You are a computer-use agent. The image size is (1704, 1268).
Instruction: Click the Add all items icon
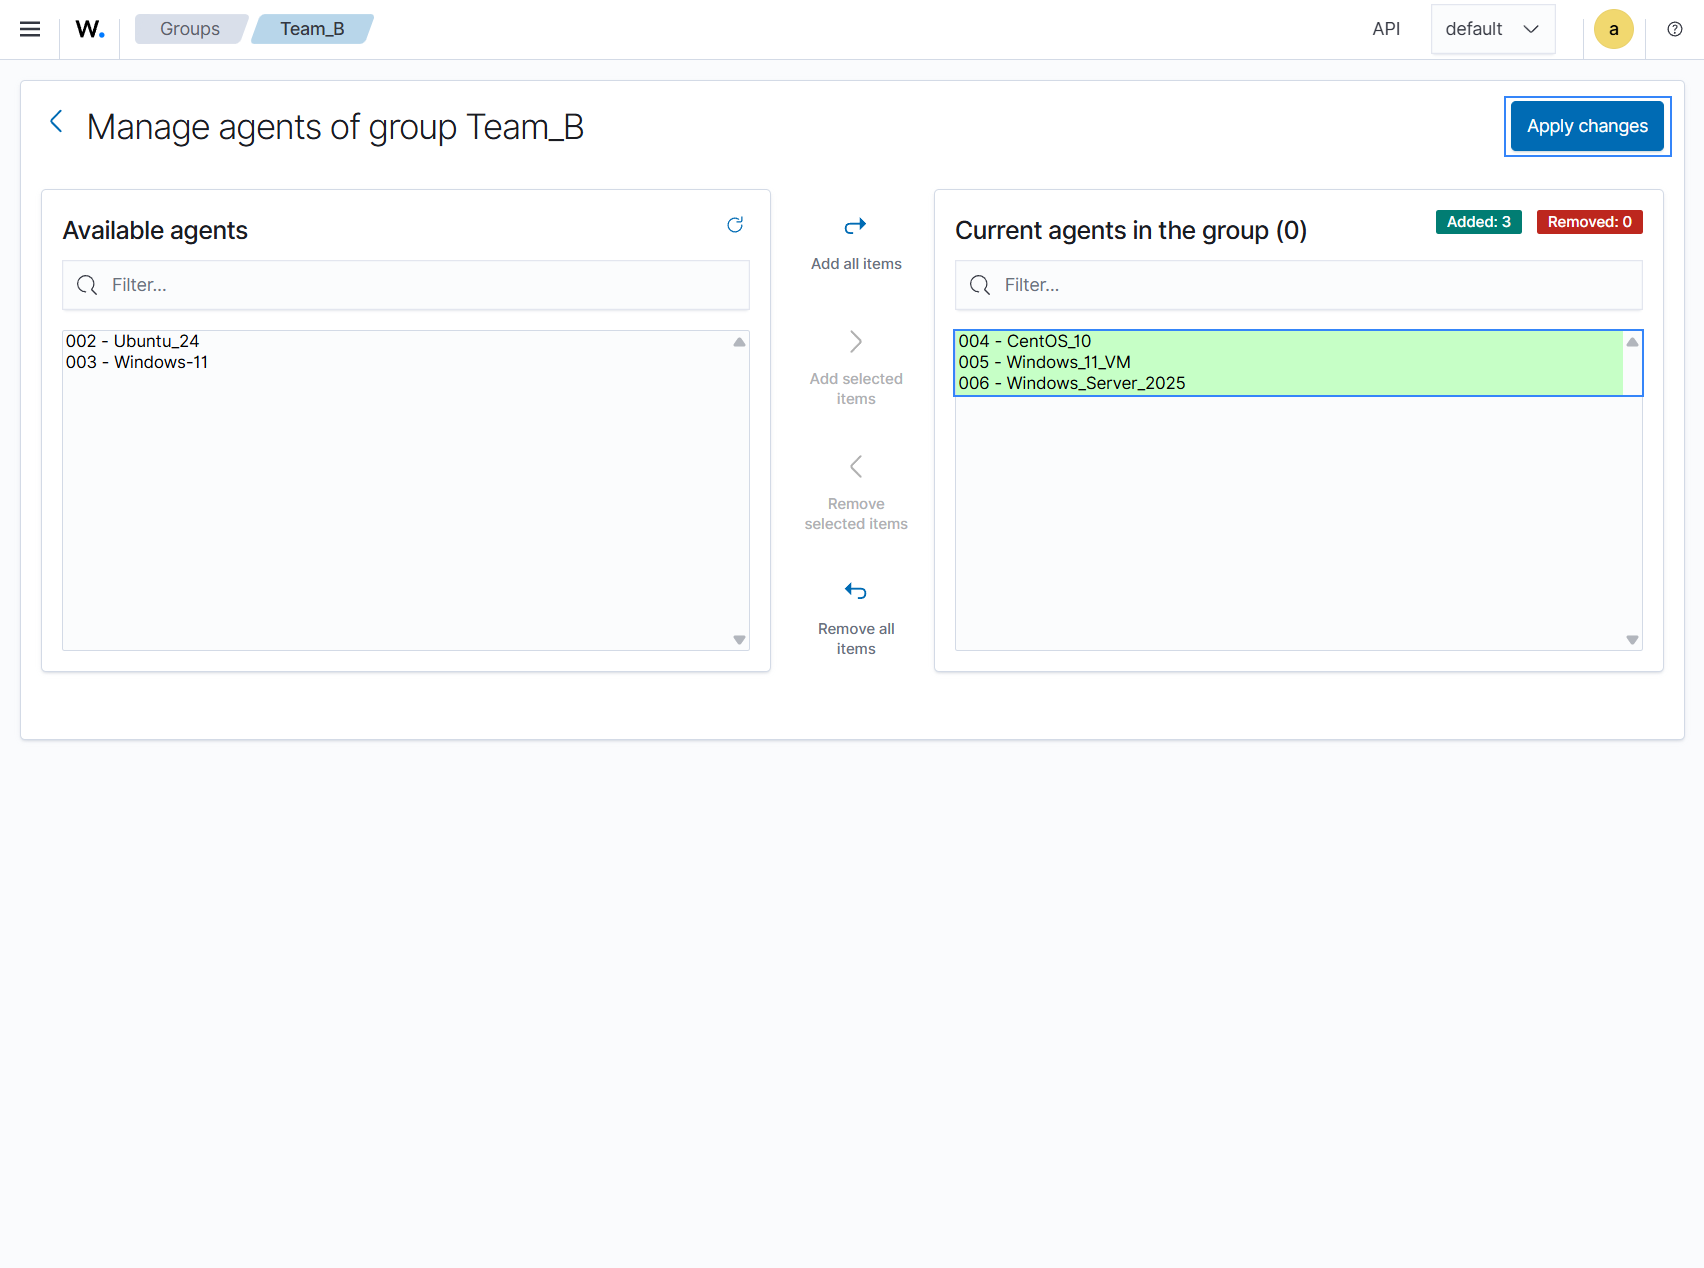(x=855, y=225)
